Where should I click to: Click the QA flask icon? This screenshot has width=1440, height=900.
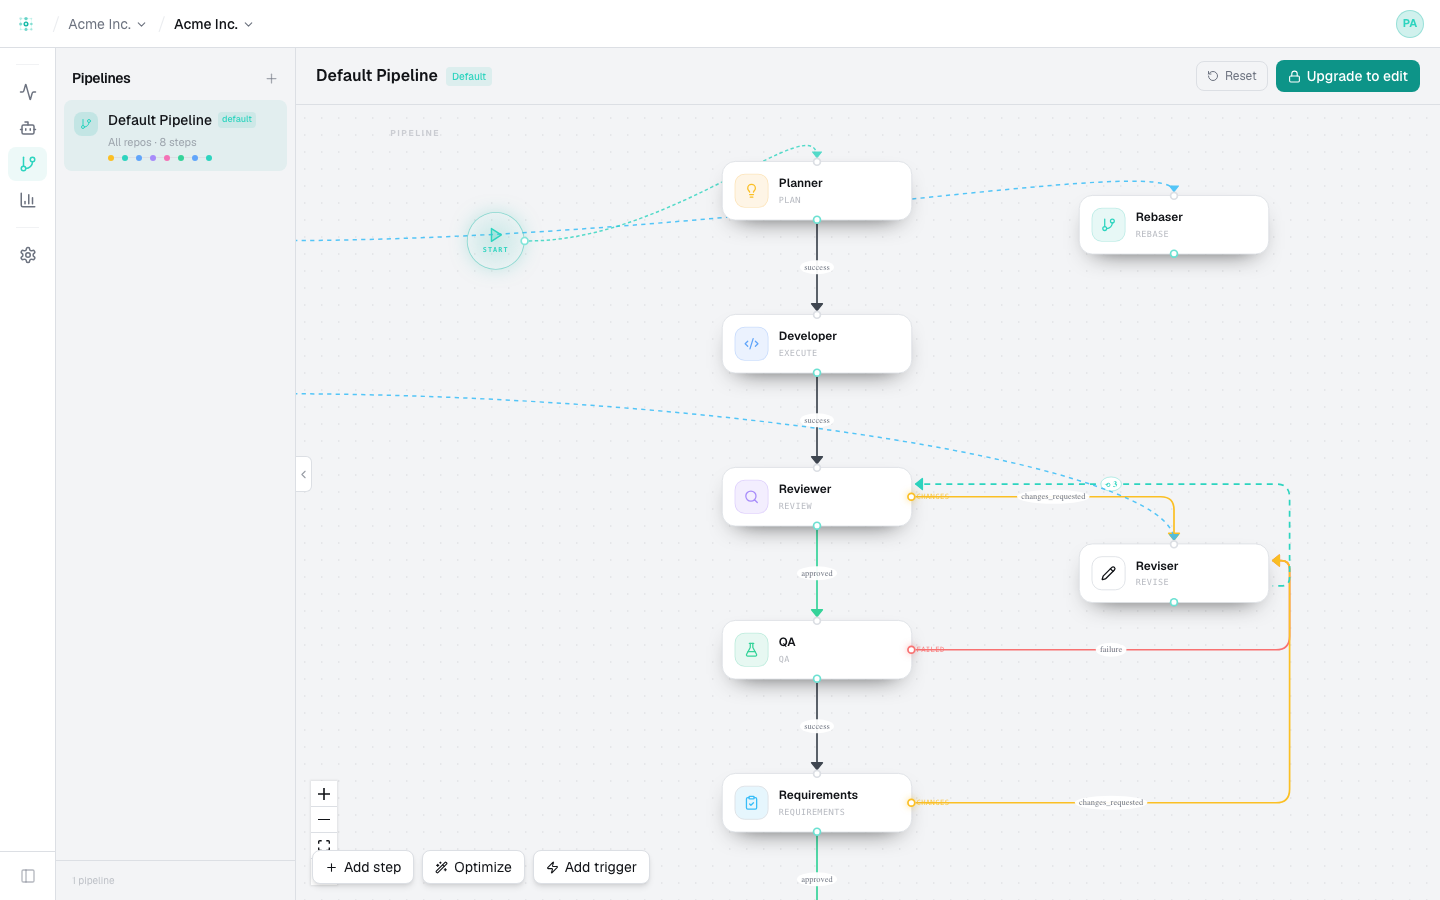click(751, 650)
